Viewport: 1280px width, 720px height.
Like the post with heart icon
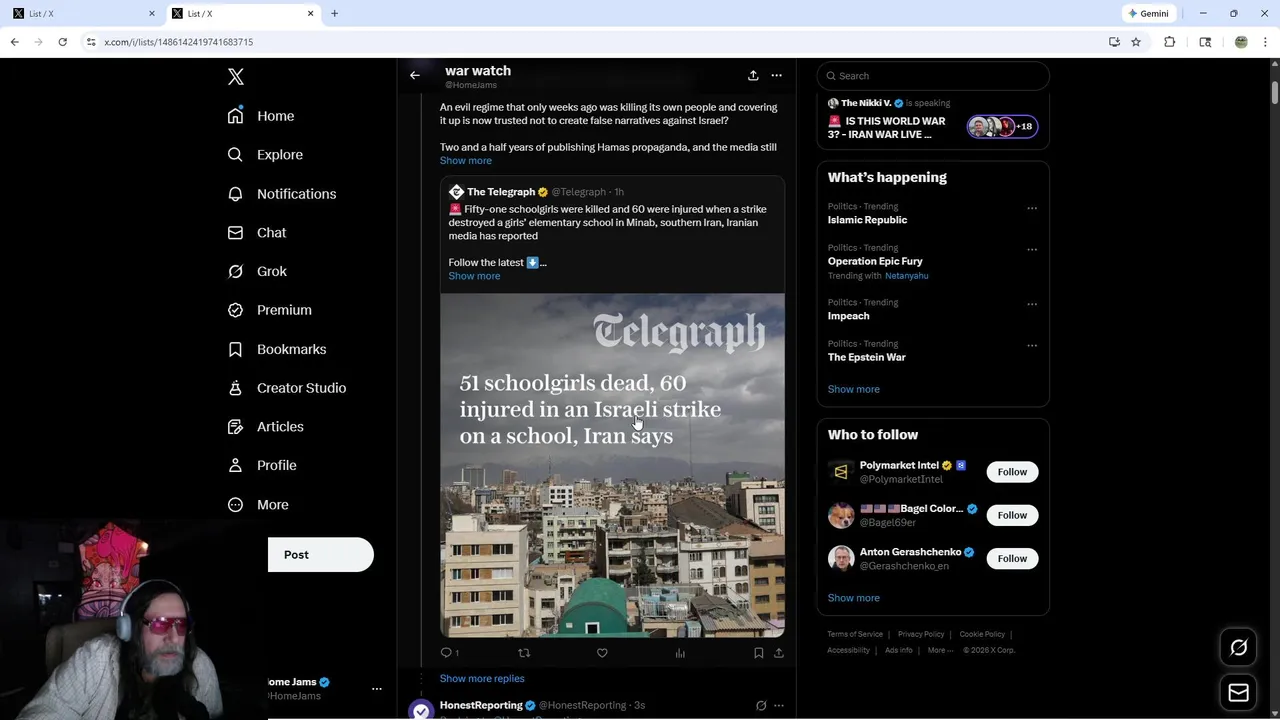602,653
